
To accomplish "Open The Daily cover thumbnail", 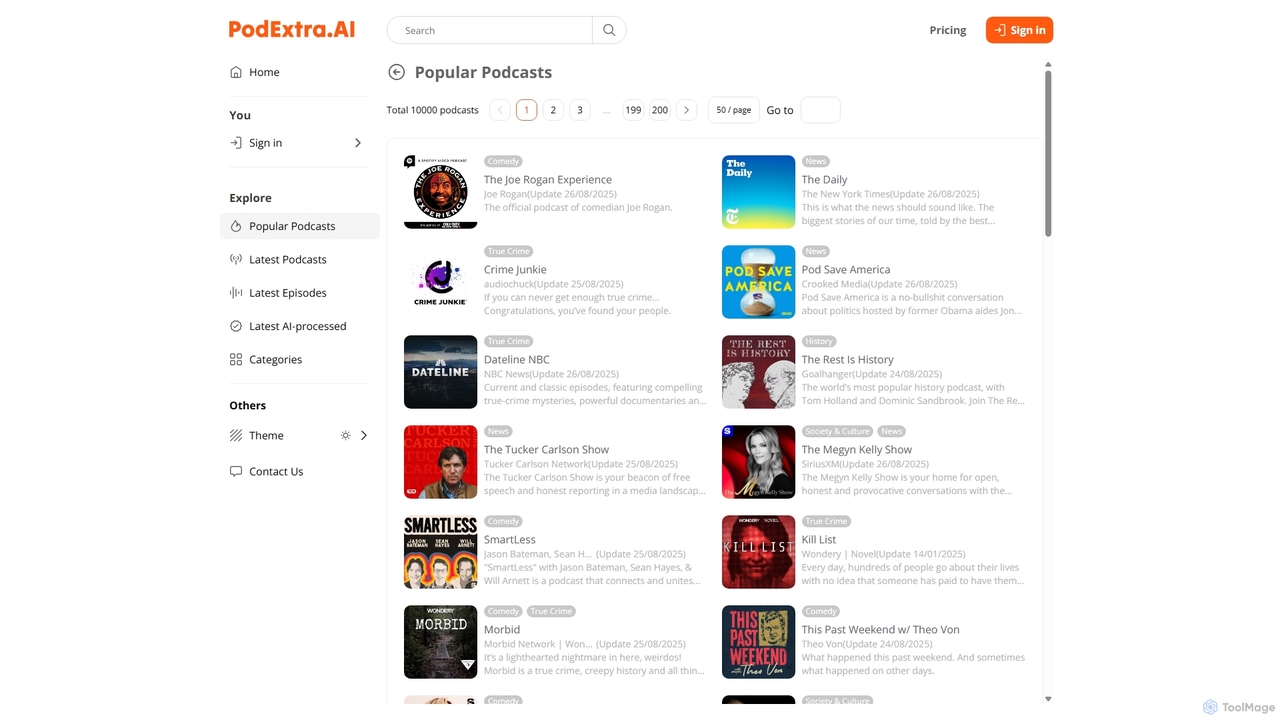I will click(x=759, y=192).
